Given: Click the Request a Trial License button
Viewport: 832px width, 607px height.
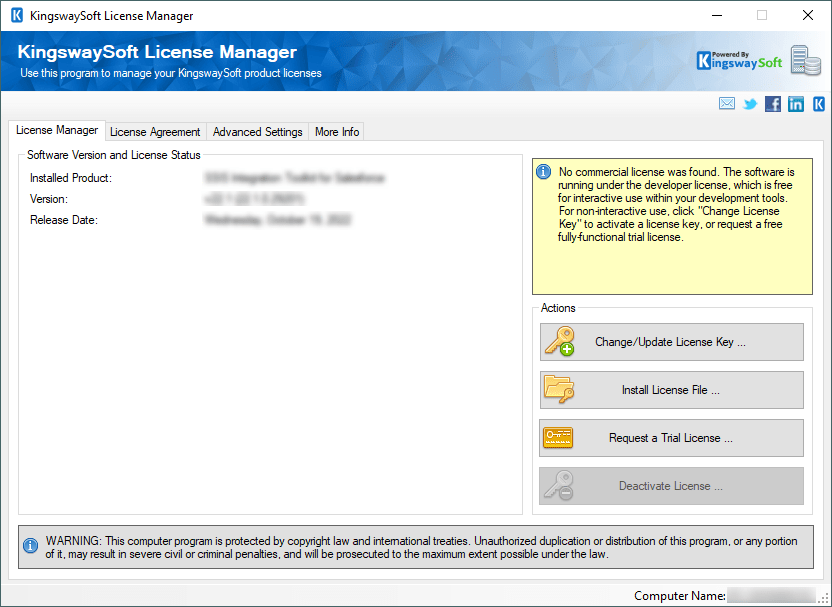Looking at the screenshot, I should pyautogui.click(x=671, y=437).
